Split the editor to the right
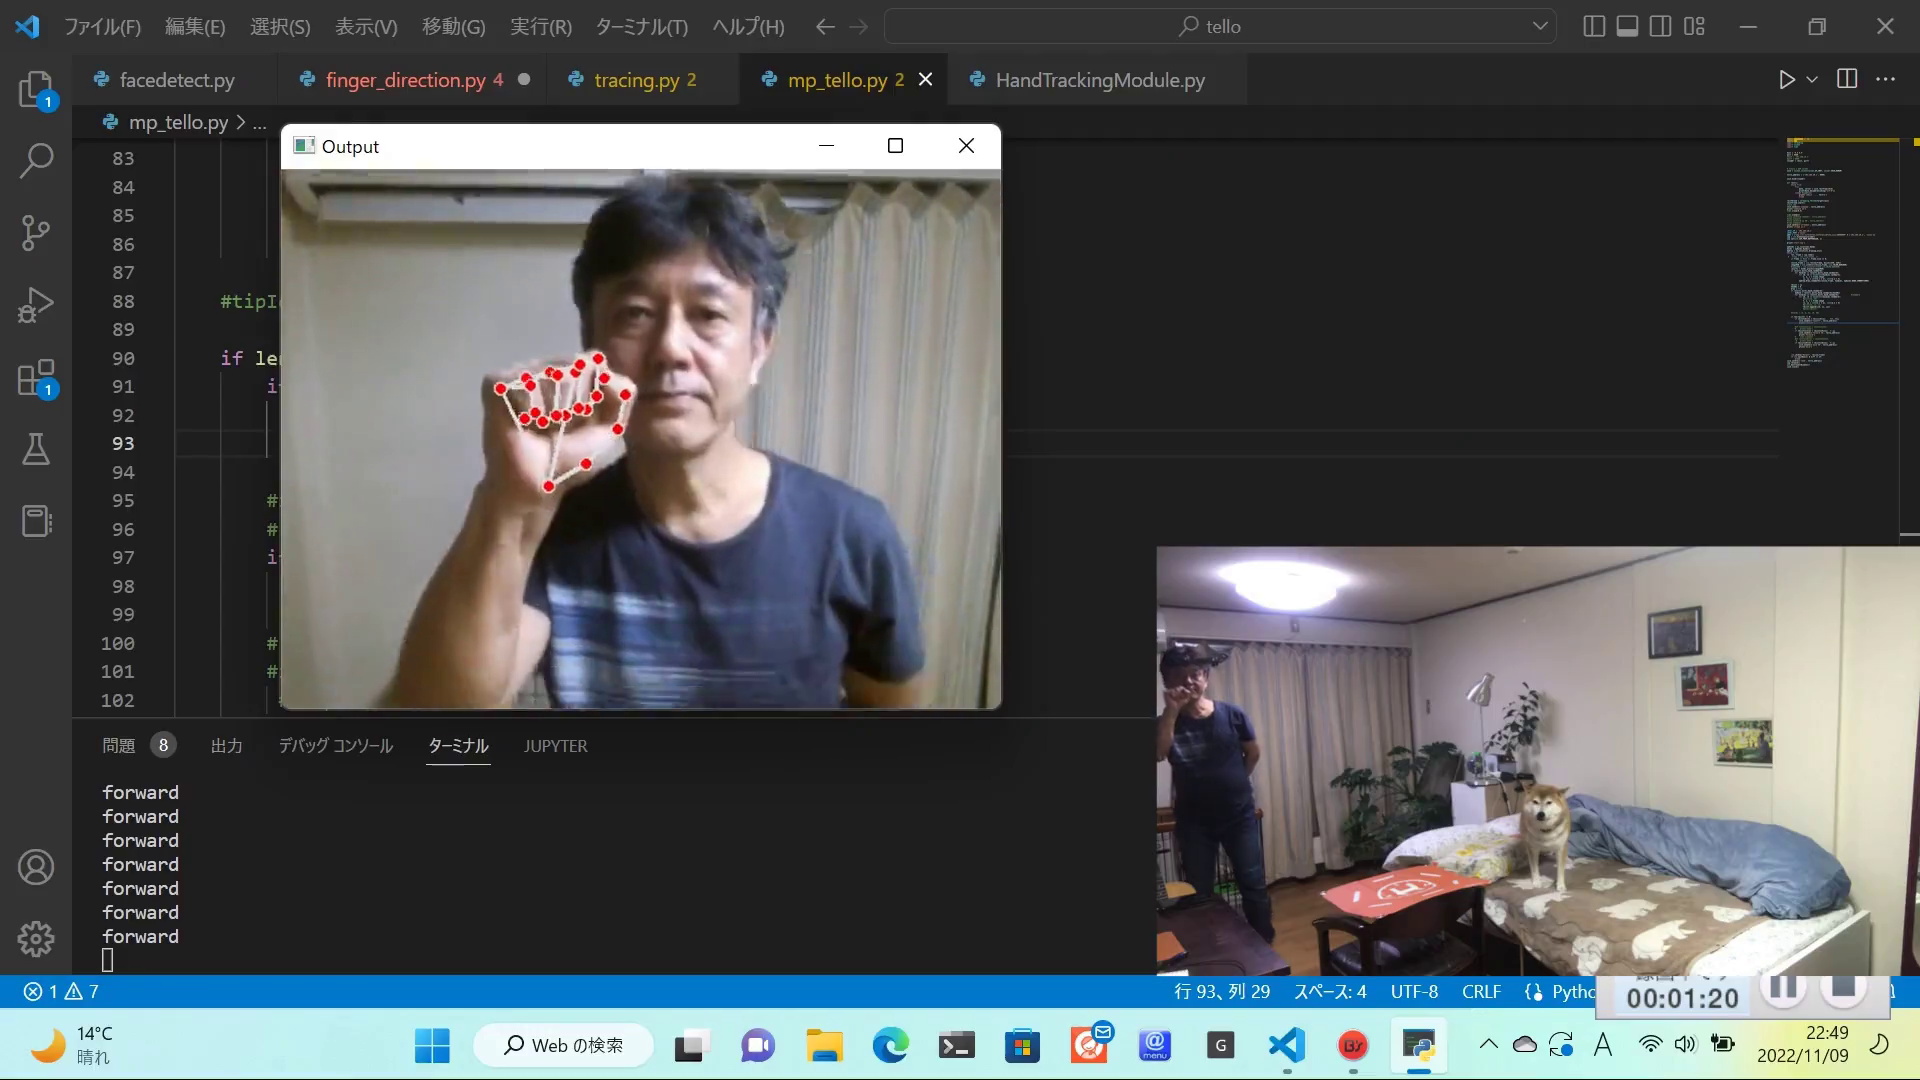 tap(1847, 79)
